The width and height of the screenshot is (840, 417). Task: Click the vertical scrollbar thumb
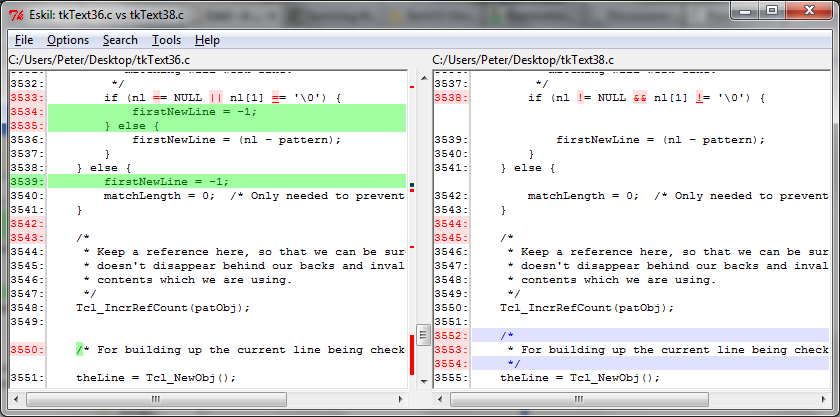(423, 334)
